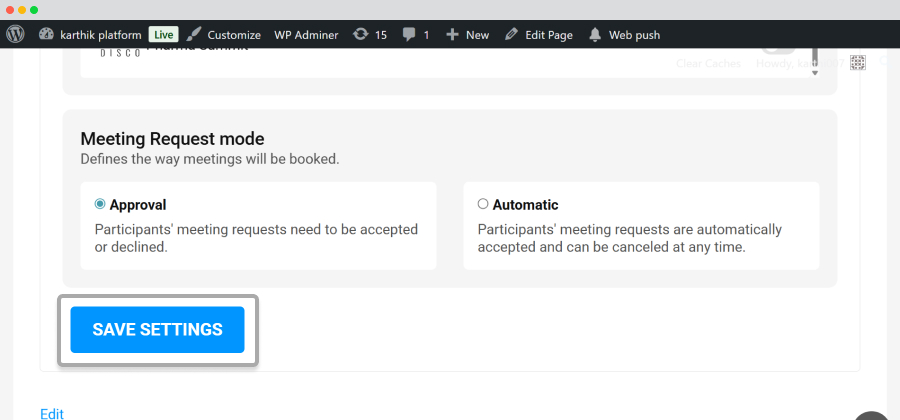The image size is (900, 420).
Task: Open the New content menu
Action: coord(477,35)
